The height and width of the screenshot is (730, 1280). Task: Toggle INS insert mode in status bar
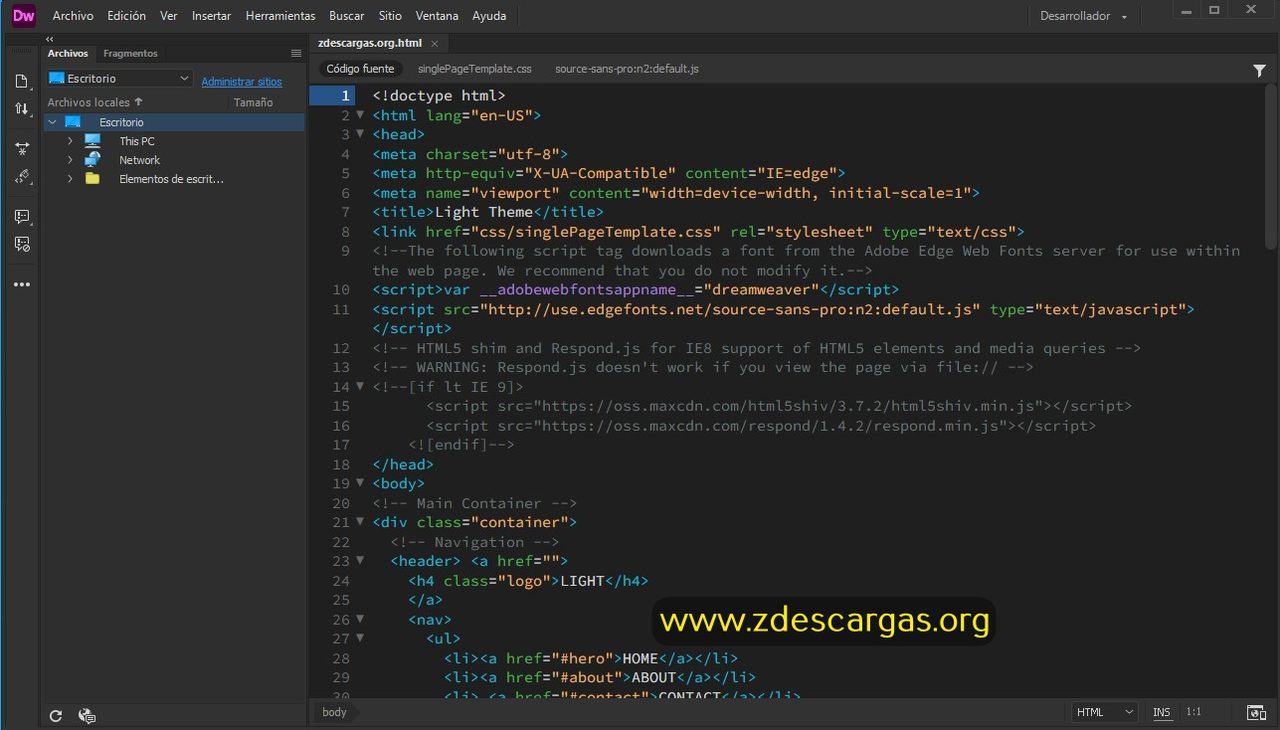tap(1161, 712)
